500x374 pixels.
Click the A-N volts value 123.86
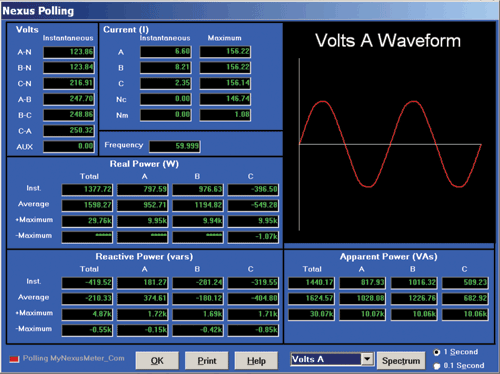tap(69, 52)
